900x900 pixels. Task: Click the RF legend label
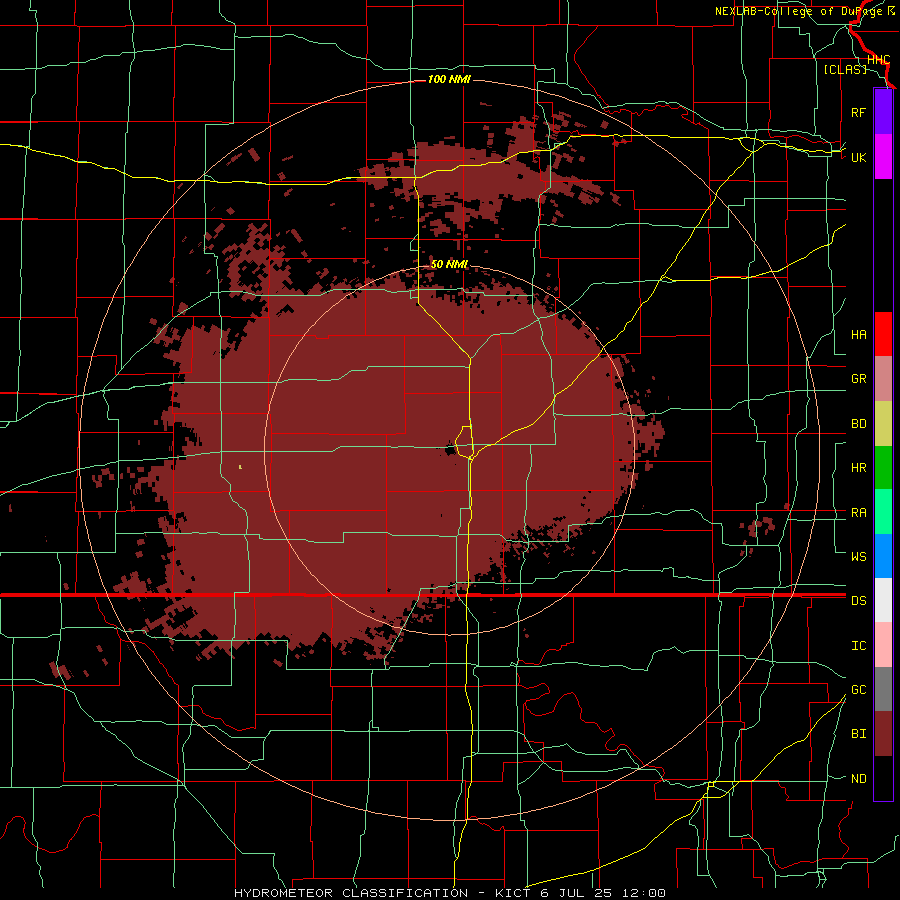[x=858, y=112]
